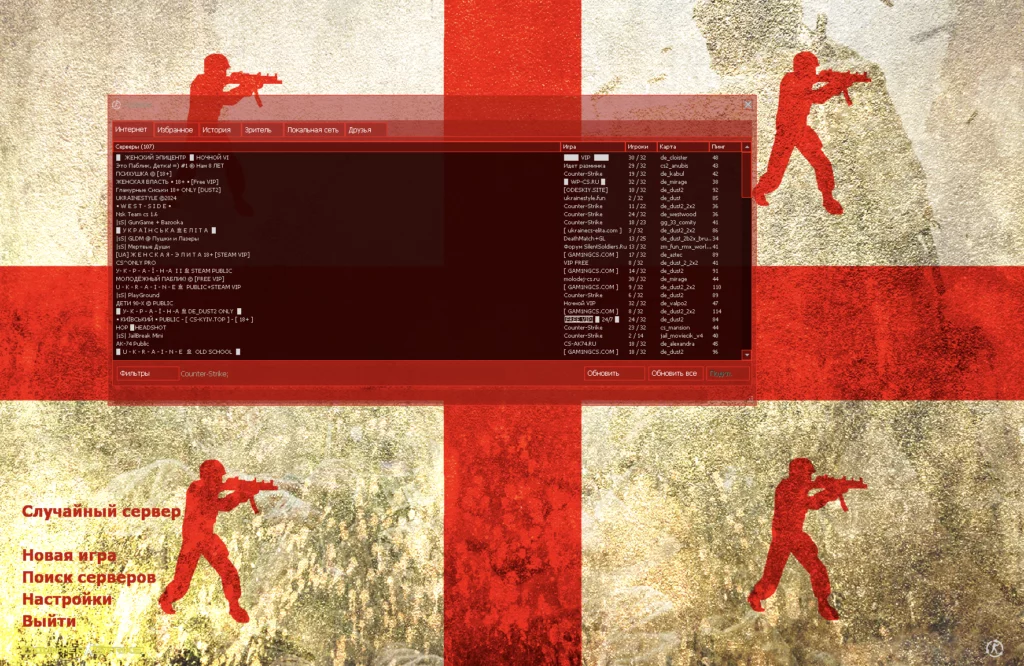Close the server browser window

pos(747,104)
